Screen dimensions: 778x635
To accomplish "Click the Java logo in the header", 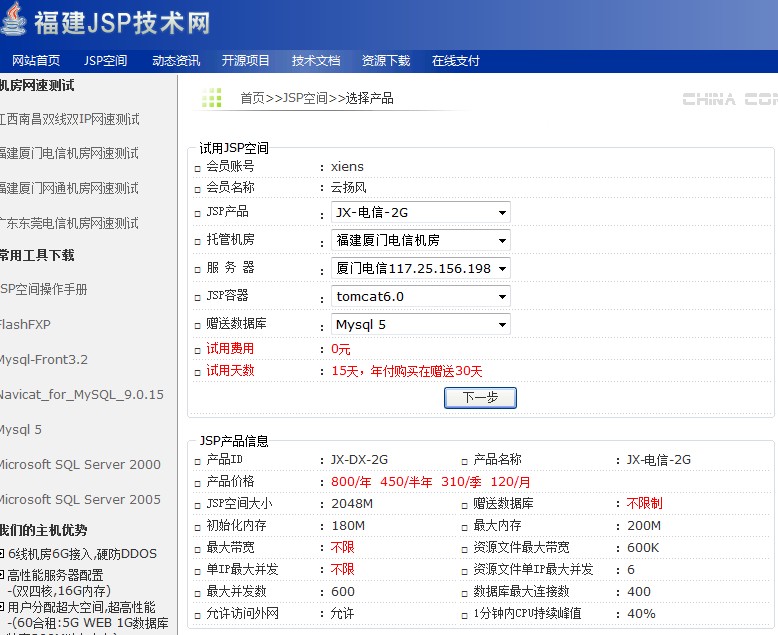I will 15,21.
